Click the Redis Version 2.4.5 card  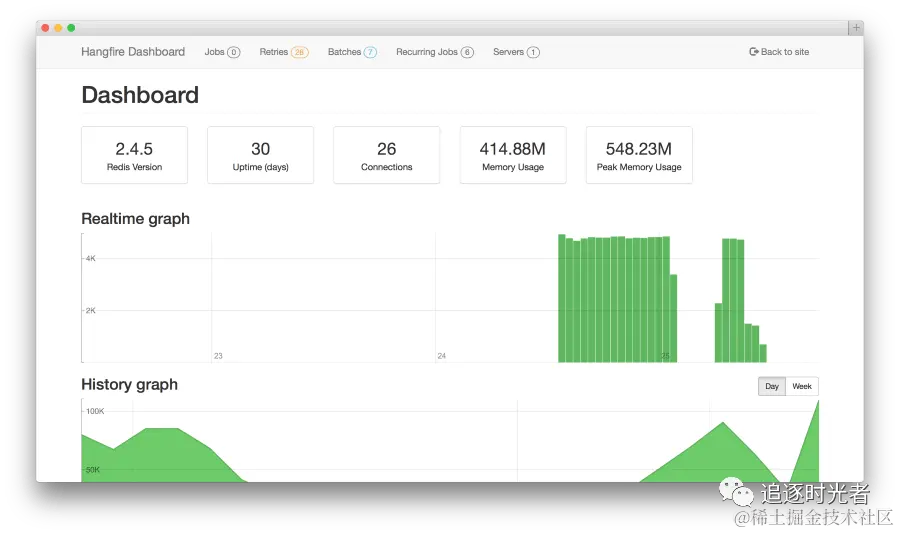tap(134, 155)
